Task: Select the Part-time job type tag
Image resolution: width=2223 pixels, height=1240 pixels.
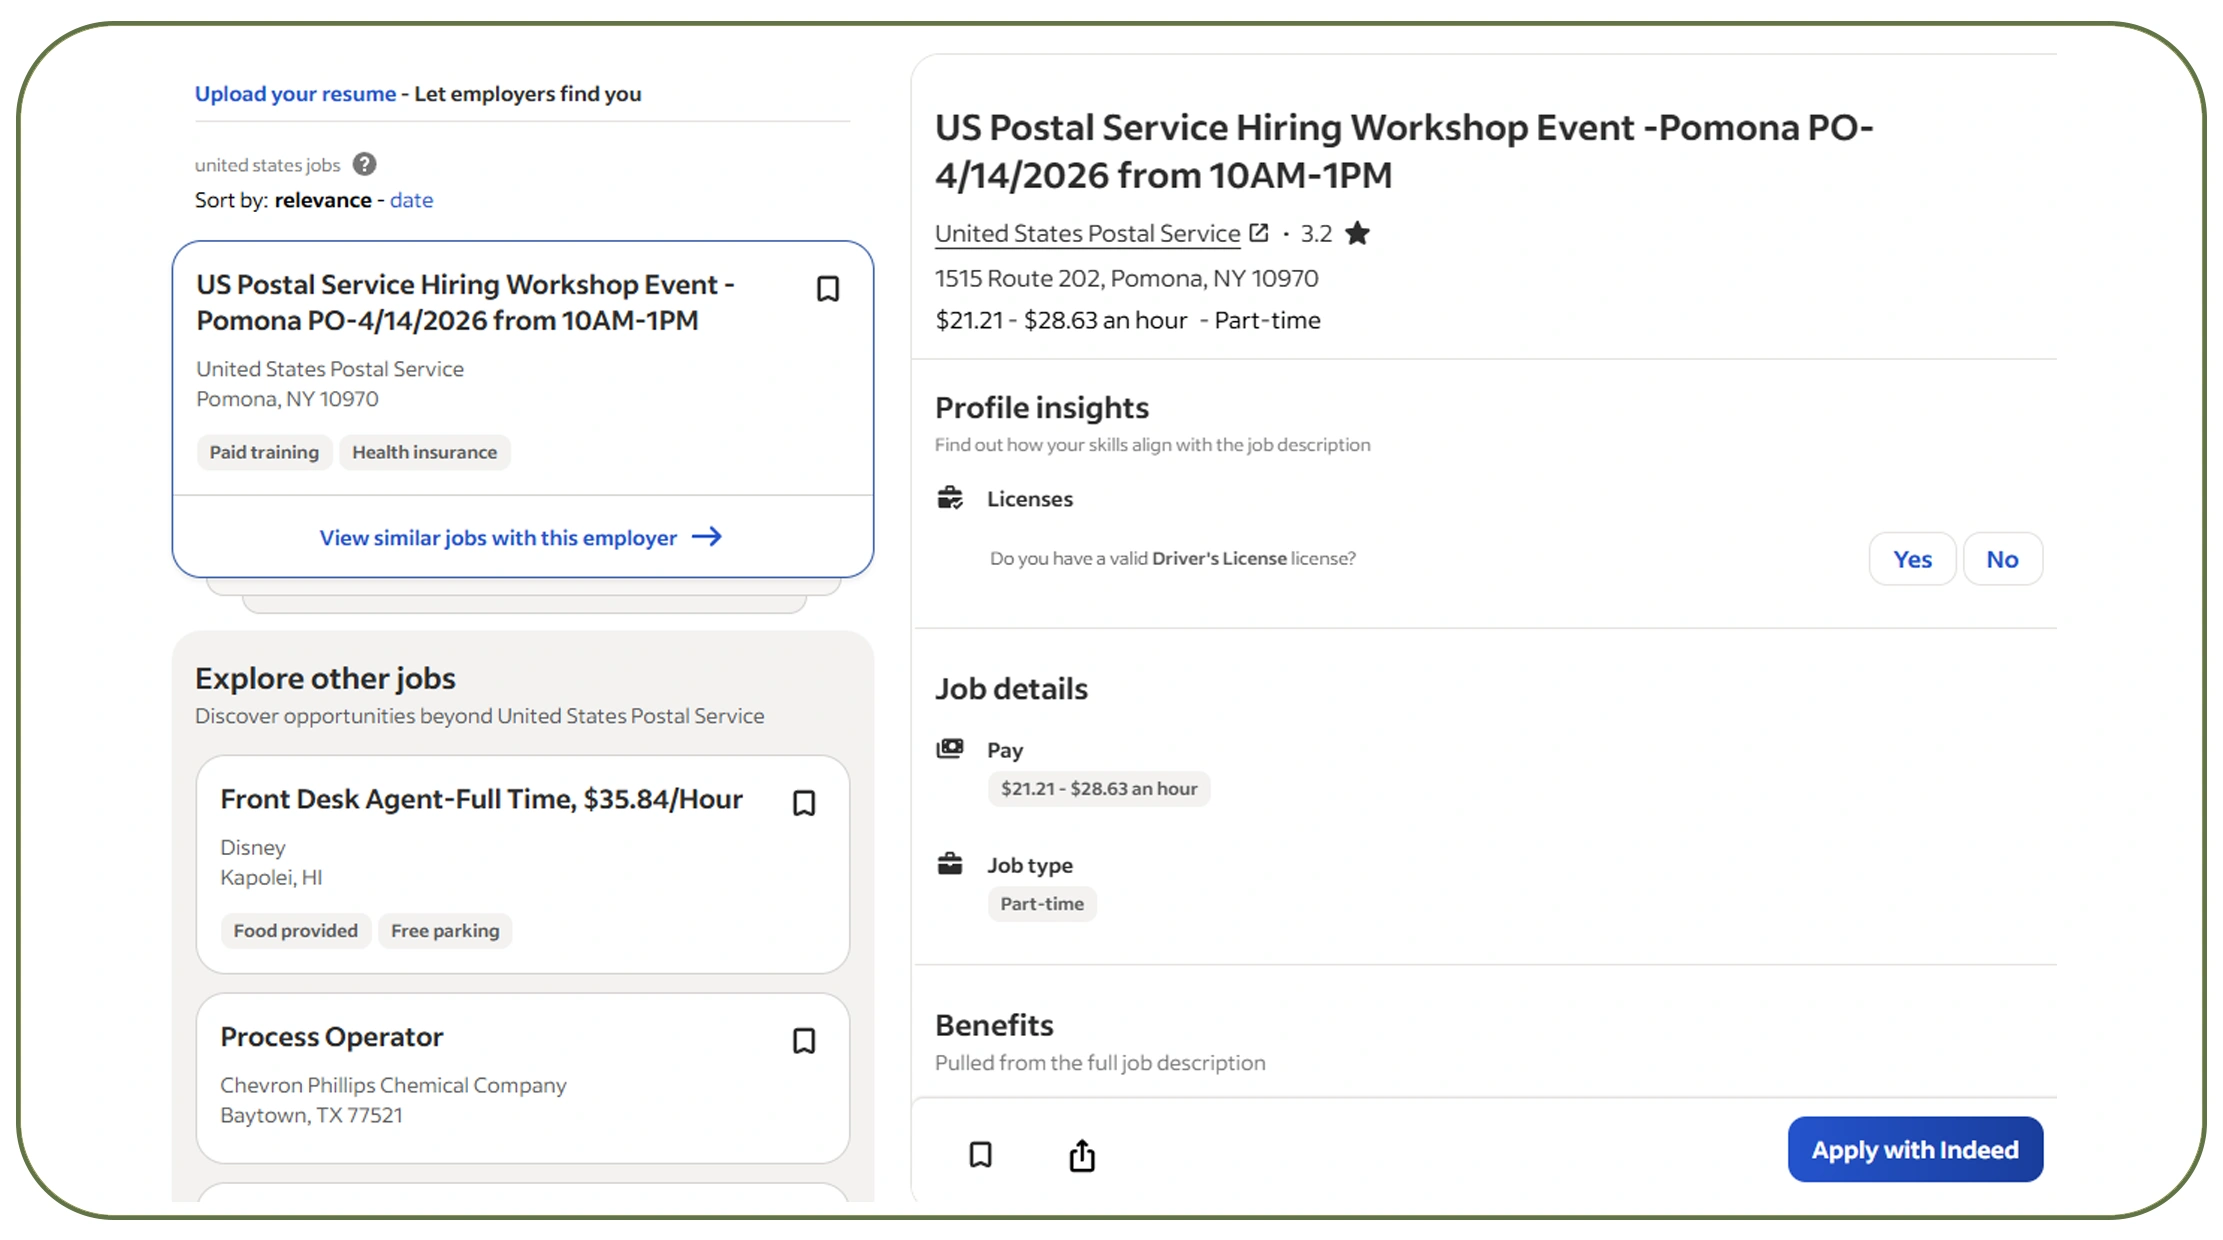Action: coord(1042,904)
